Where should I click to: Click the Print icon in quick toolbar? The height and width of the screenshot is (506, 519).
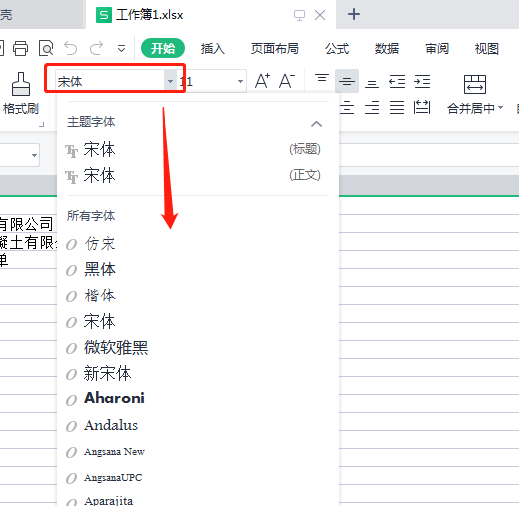point(20,49)
